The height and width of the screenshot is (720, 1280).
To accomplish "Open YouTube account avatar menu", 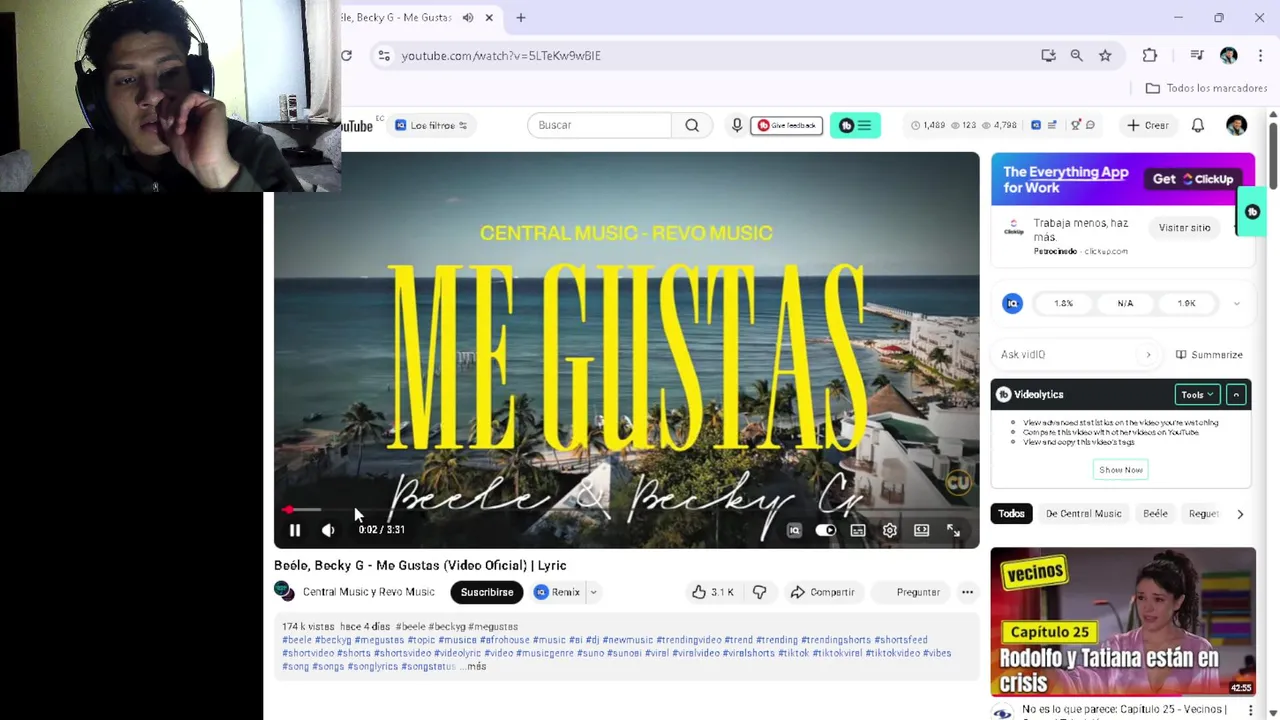I will coord(1237,125).
